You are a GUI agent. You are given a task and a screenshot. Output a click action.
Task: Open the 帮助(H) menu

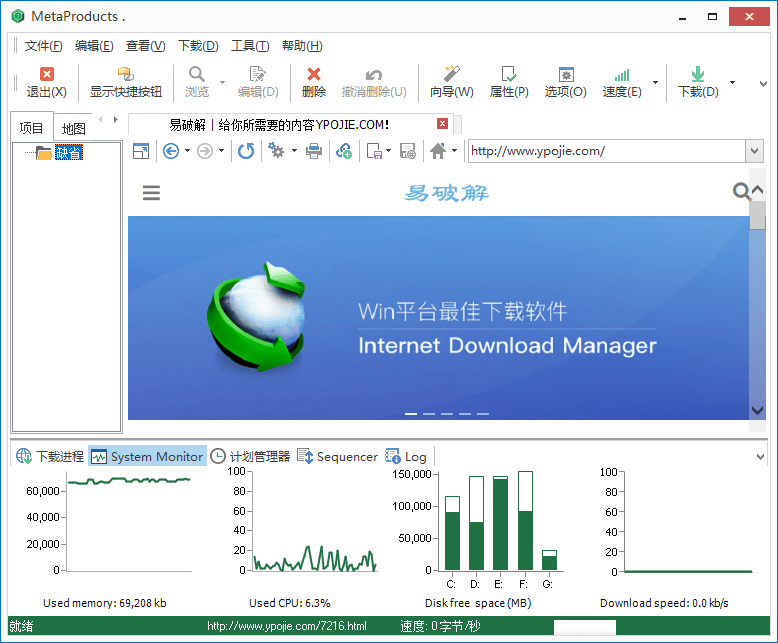(x=302, y=46)
